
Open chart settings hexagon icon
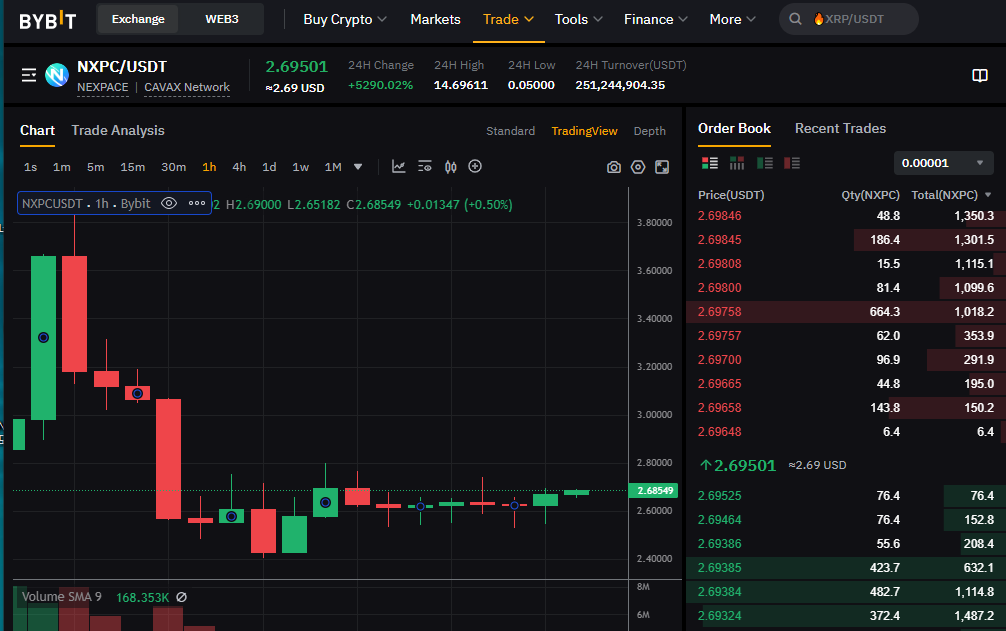click(x=638, y=167)
